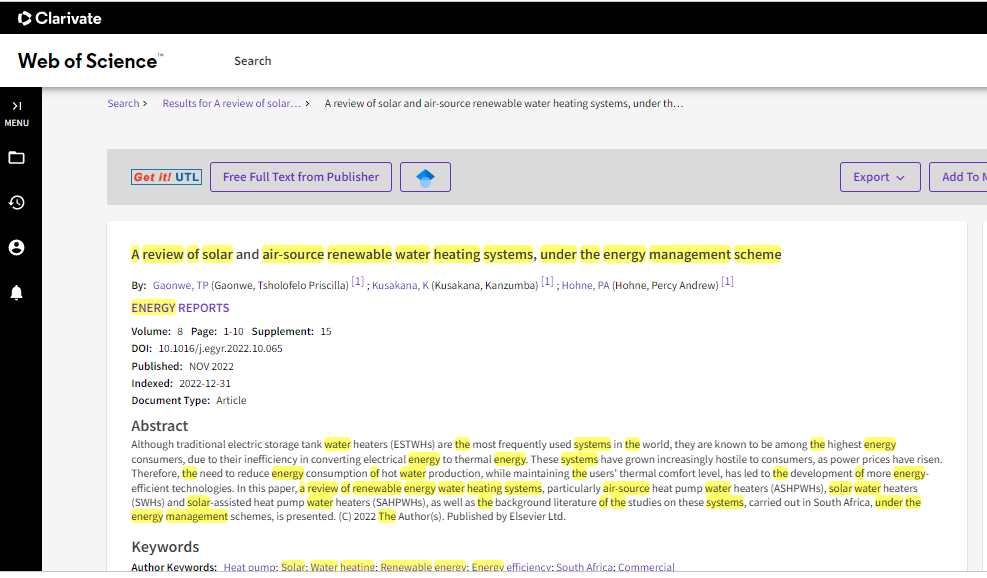Return to Results for A review breadcrumb

click(231, 104)
